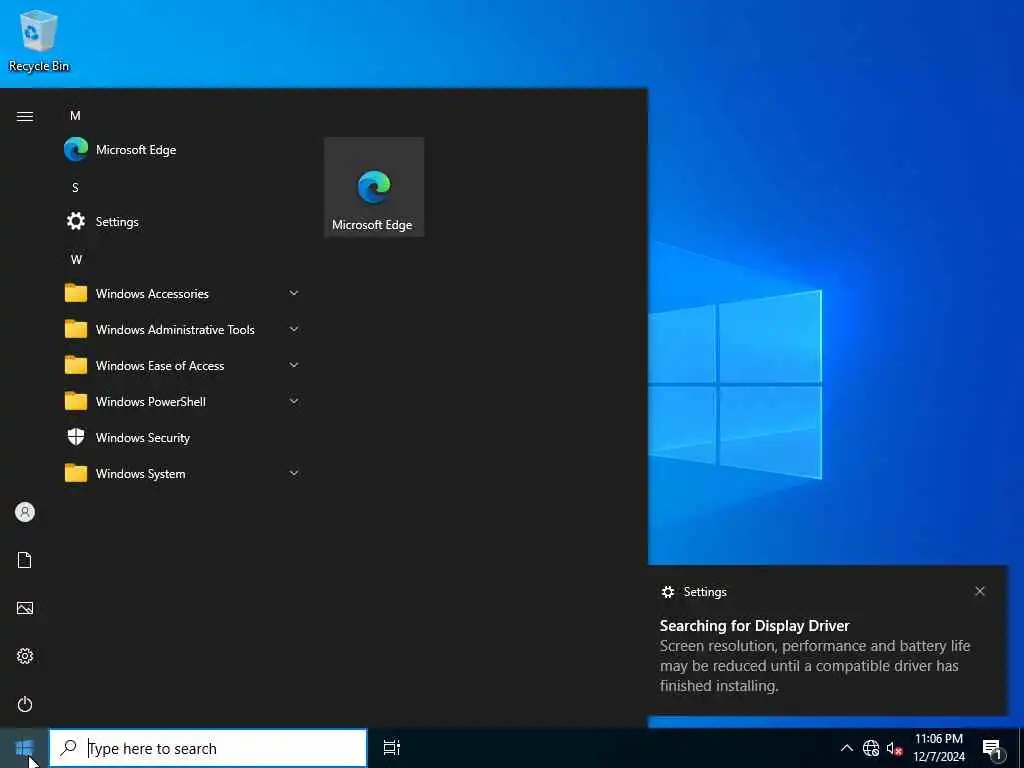Open Task View on the taskbar

pos(392,748)
